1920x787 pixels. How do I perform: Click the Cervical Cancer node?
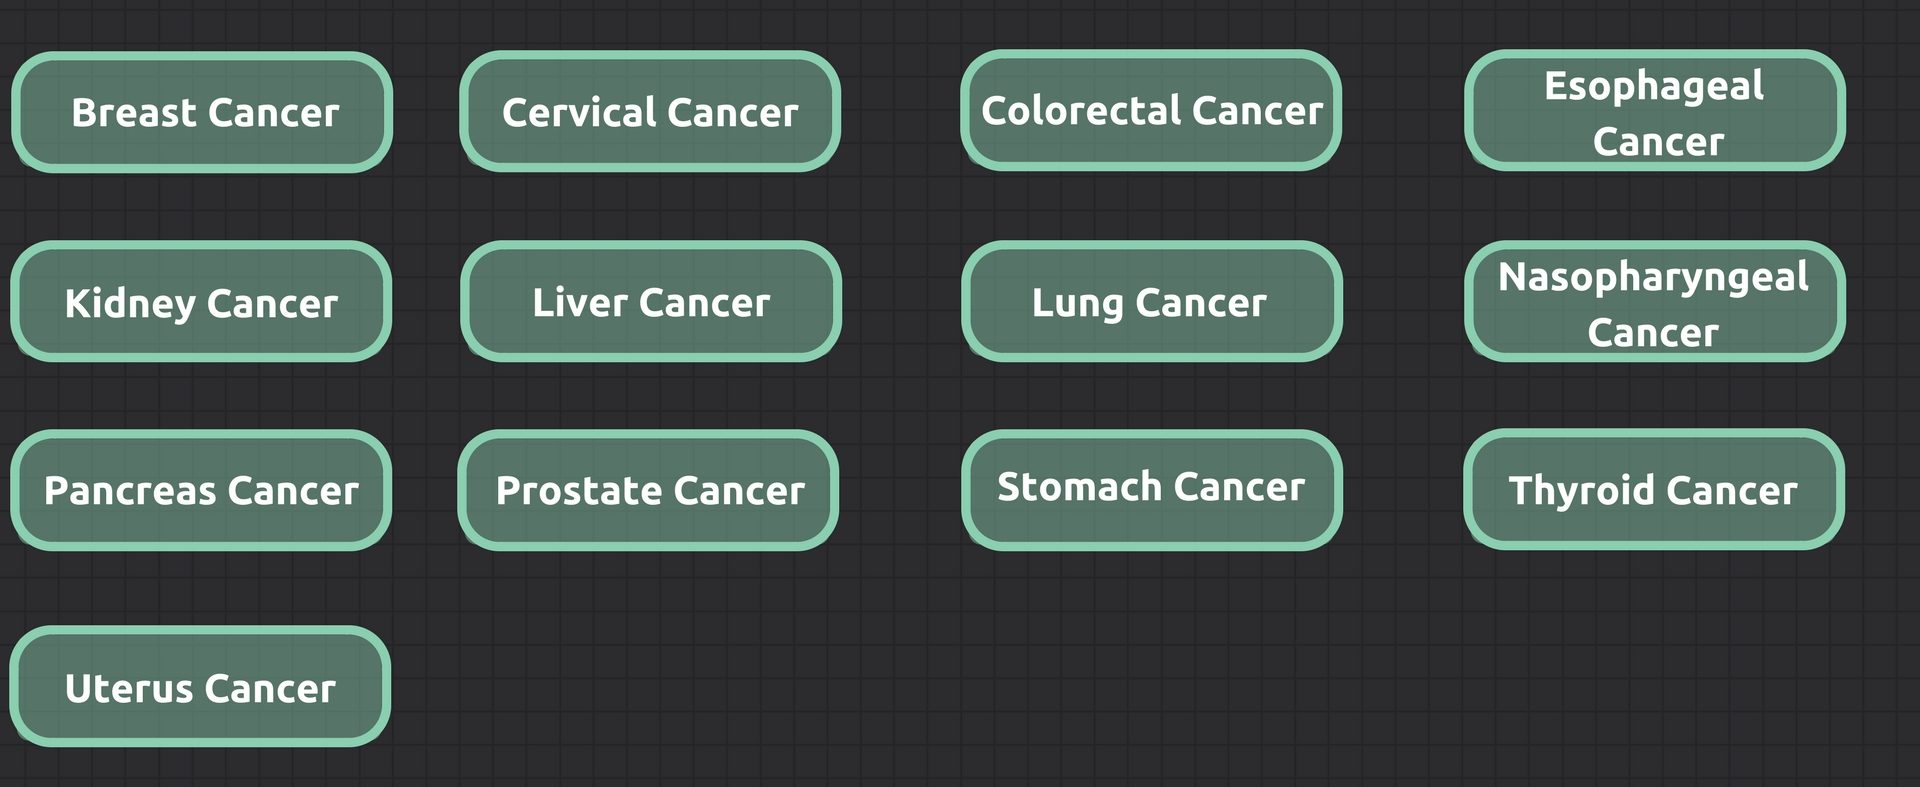[650, 111]
